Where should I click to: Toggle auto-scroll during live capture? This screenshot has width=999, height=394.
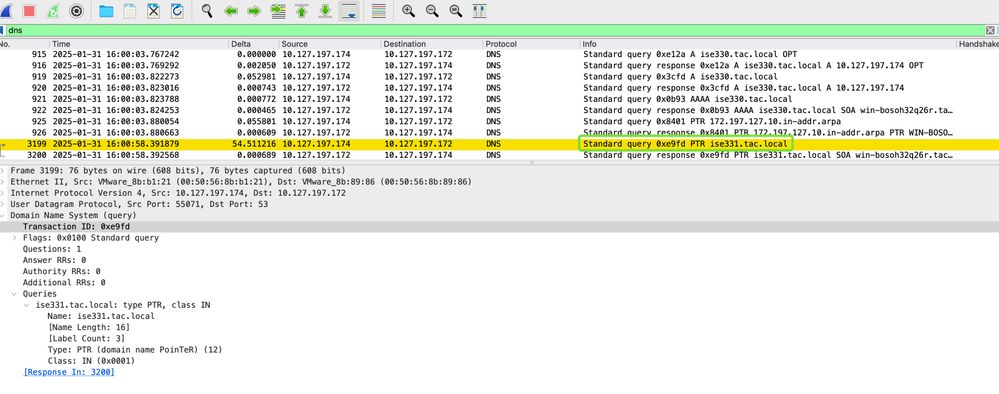[x=349, y=10]
